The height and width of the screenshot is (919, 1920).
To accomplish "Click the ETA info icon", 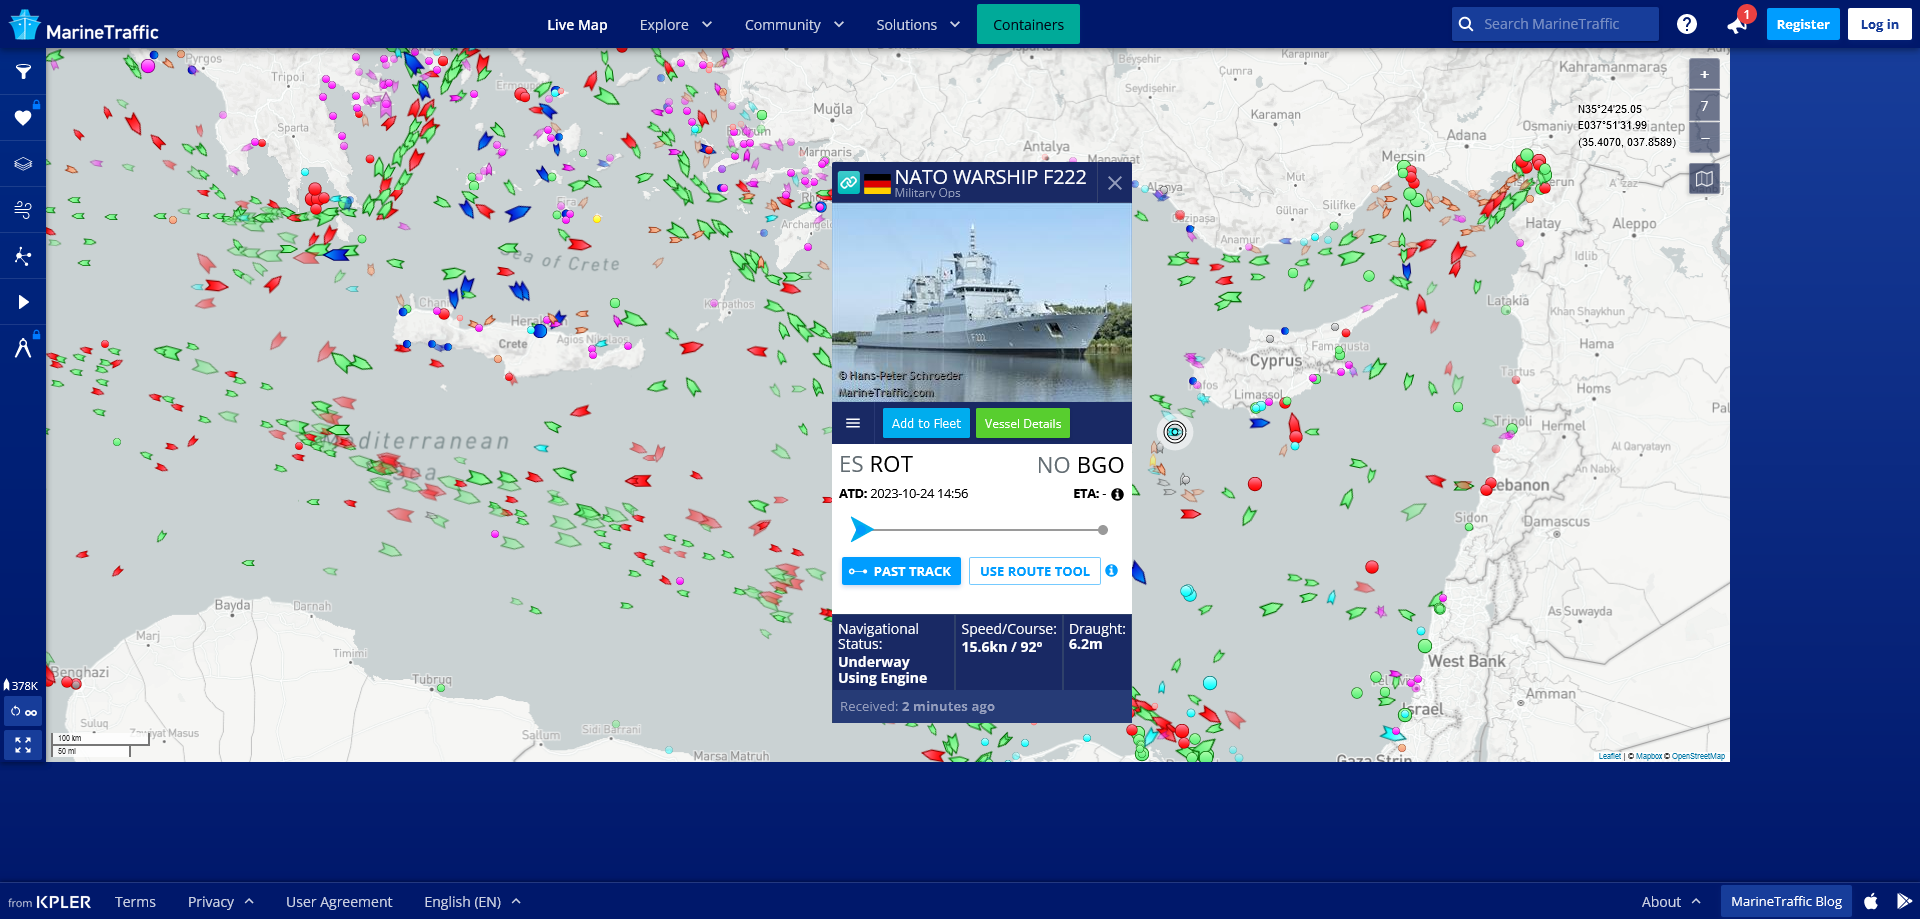I will point(1117,494).
